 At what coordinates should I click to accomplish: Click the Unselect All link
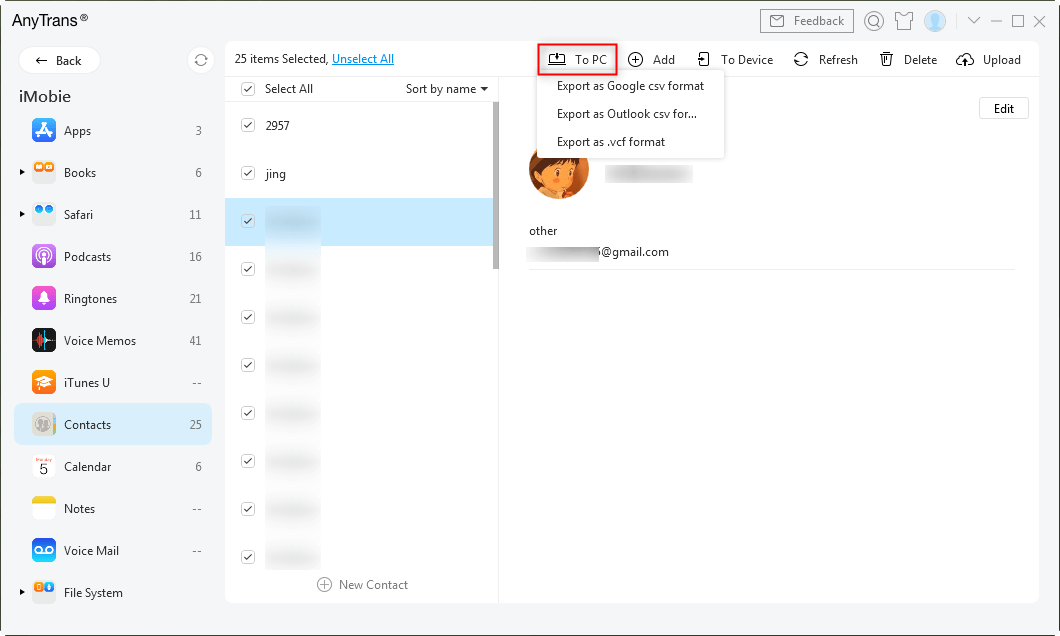pos(363,59)
